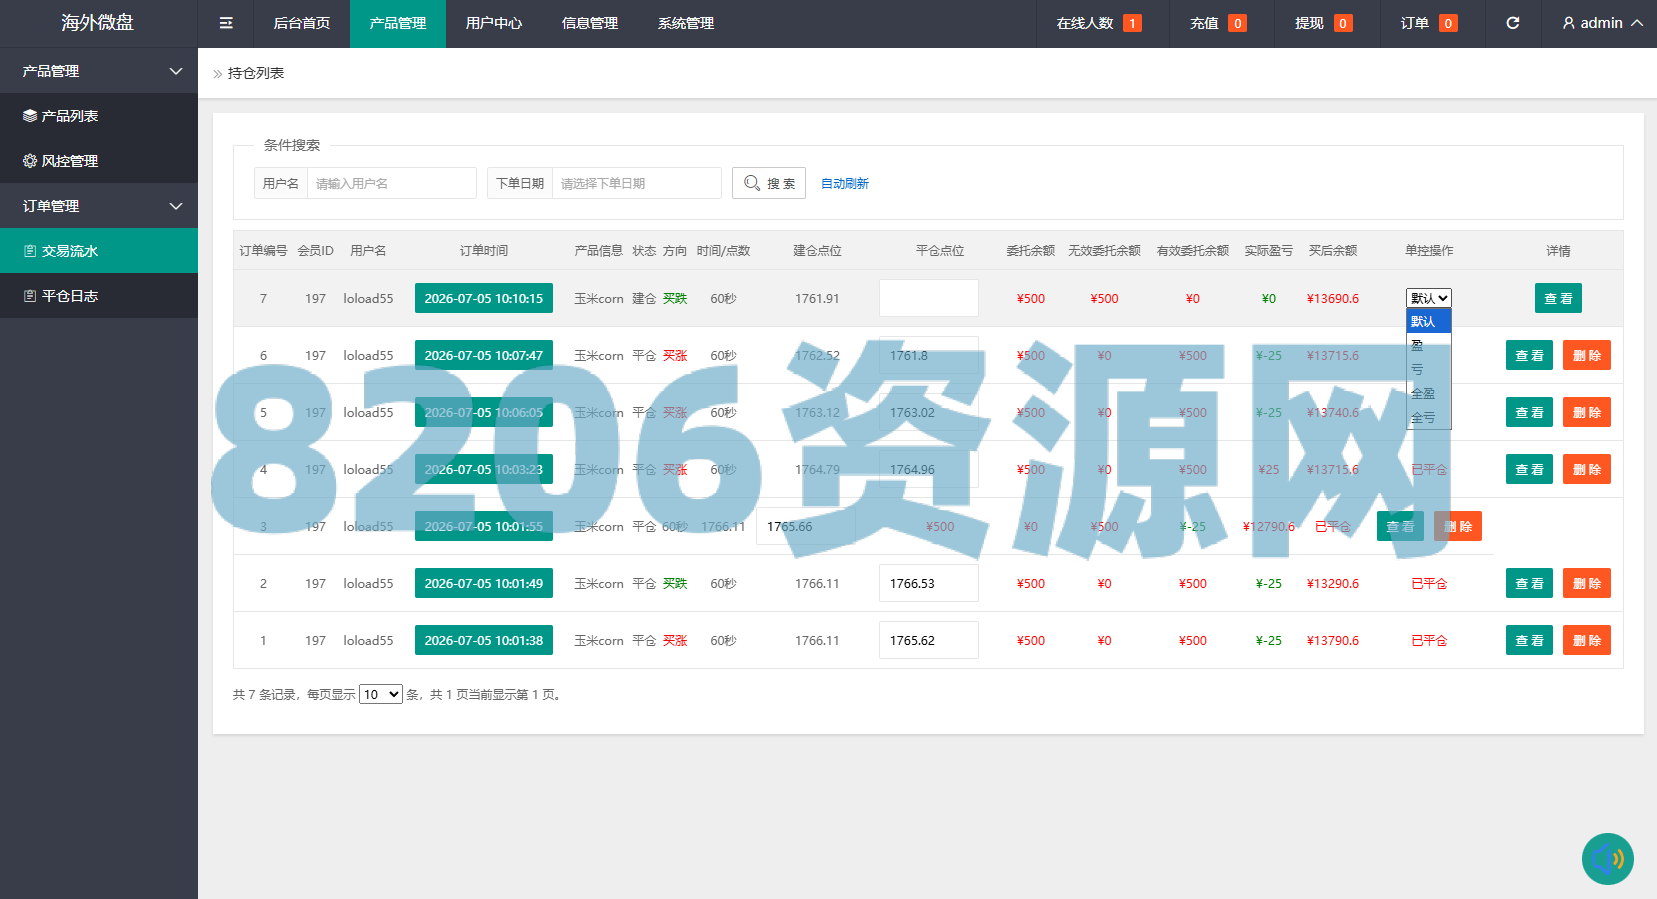Click the 已平仓 status of order 1
1657x899 pixels.
coord(1429,640)
